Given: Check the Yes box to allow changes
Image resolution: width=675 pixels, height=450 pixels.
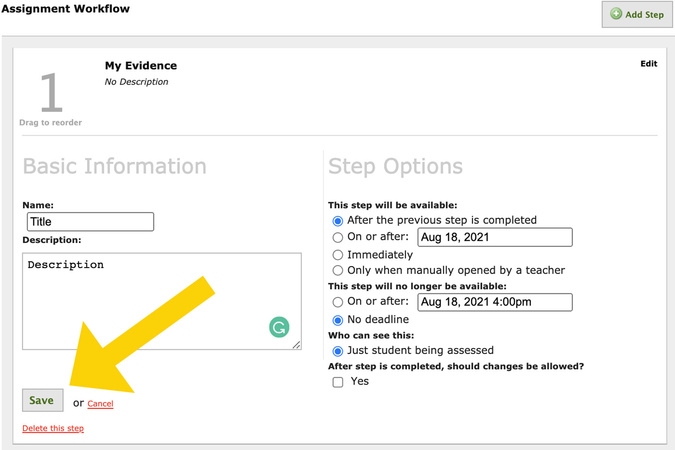Looking at the screenshot, I should click(338, 382).
